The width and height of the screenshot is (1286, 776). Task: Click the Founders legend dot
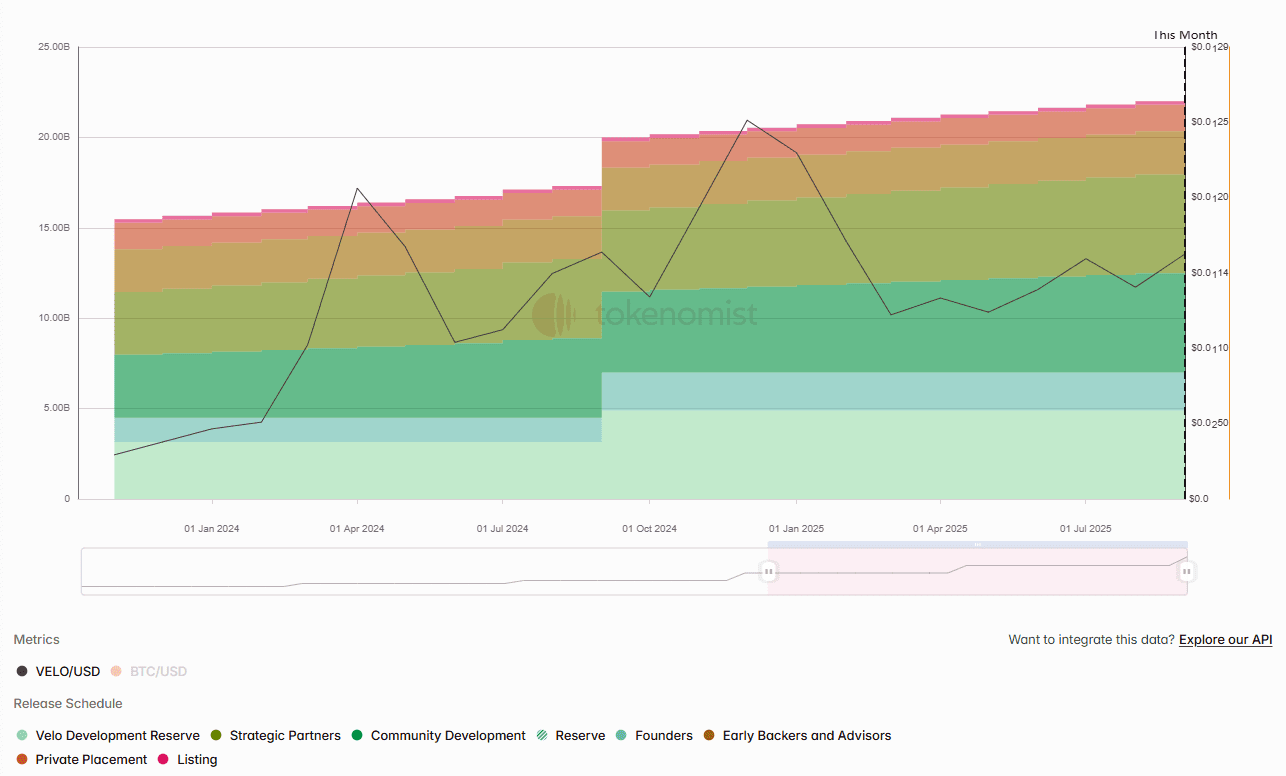click(x=622, y=735)
